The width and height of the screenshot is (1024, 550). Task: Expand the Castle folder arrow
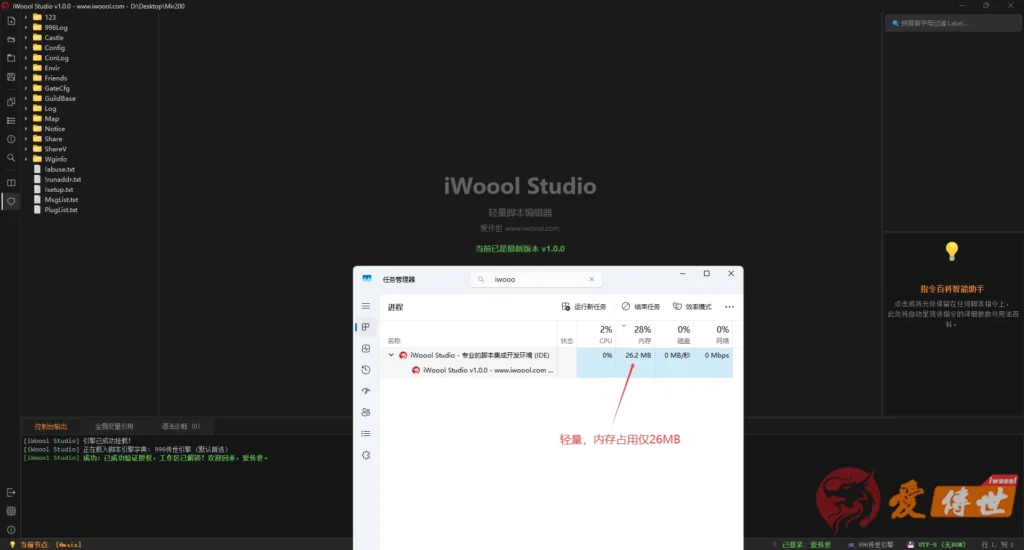[26, 38]
